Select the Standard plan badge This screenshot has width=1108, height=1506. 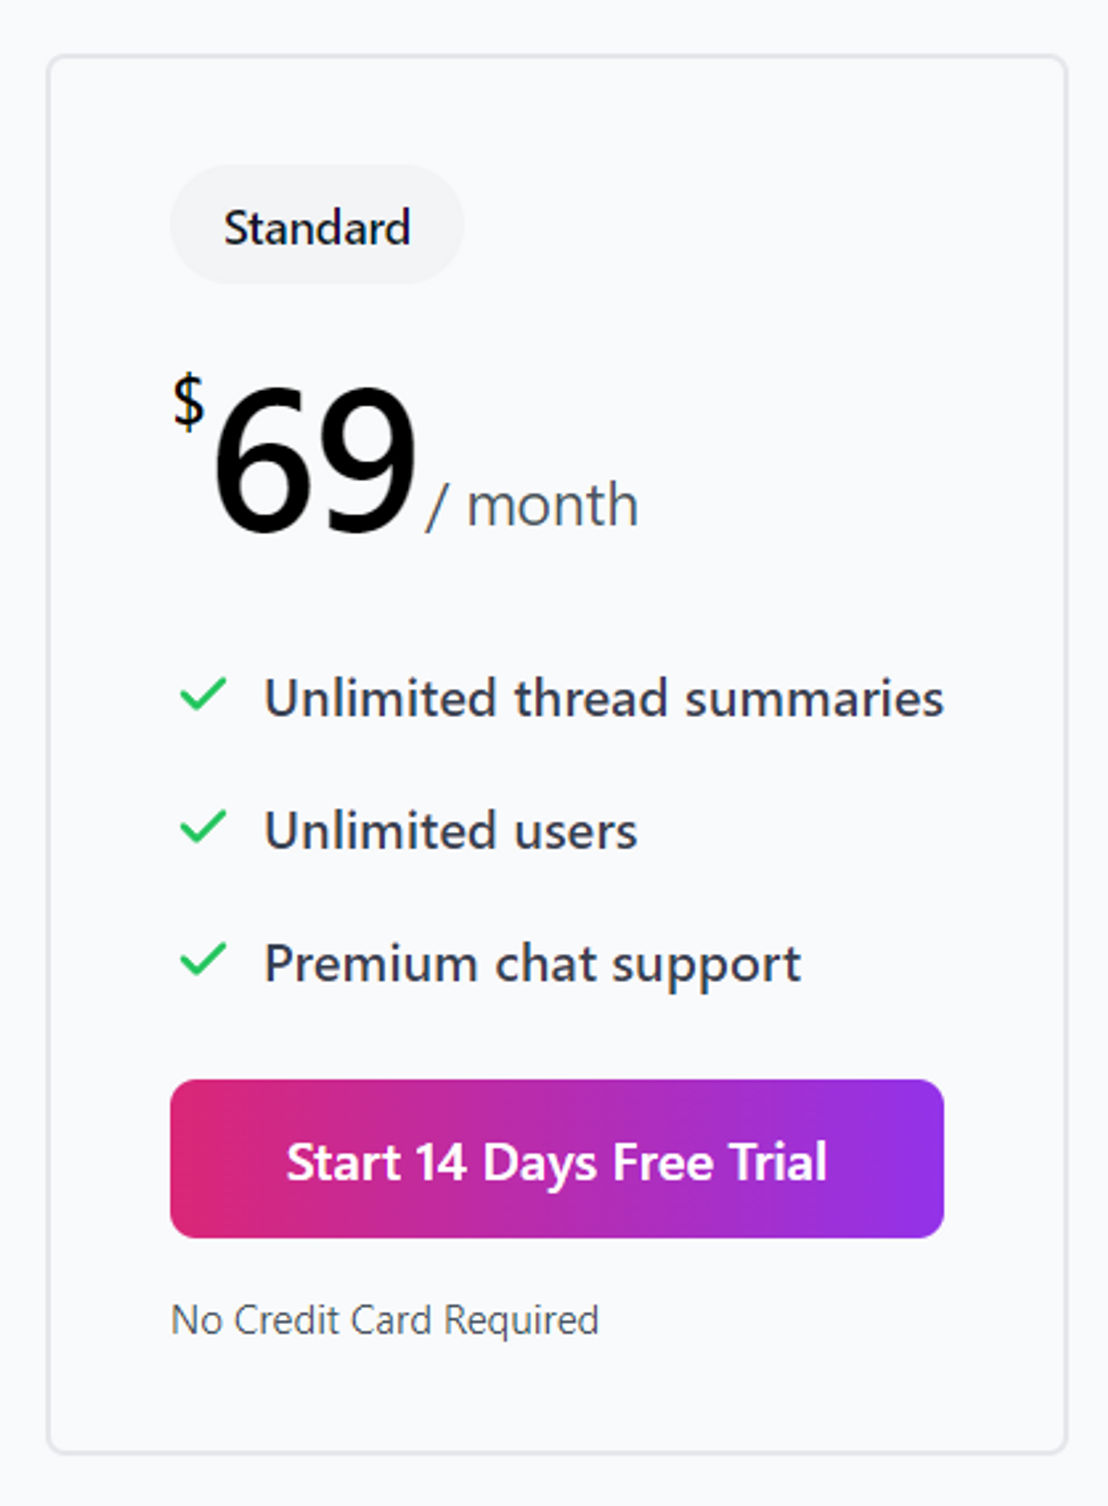pos(317,225)
